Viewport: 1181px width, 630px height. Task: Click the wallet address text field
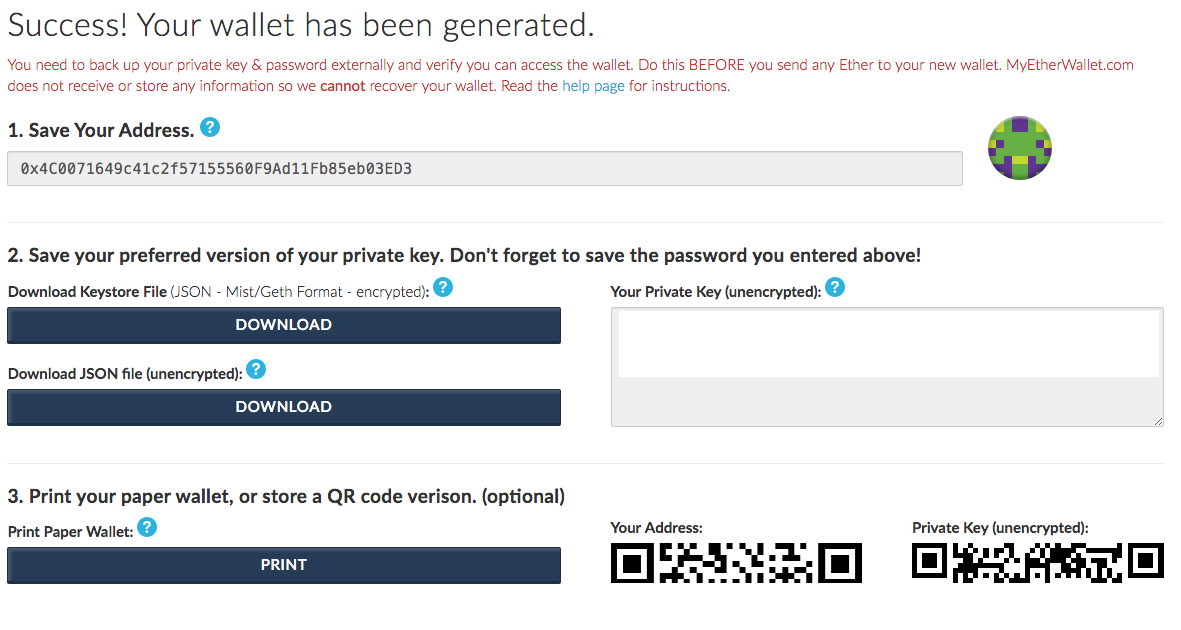coord(485,168)
